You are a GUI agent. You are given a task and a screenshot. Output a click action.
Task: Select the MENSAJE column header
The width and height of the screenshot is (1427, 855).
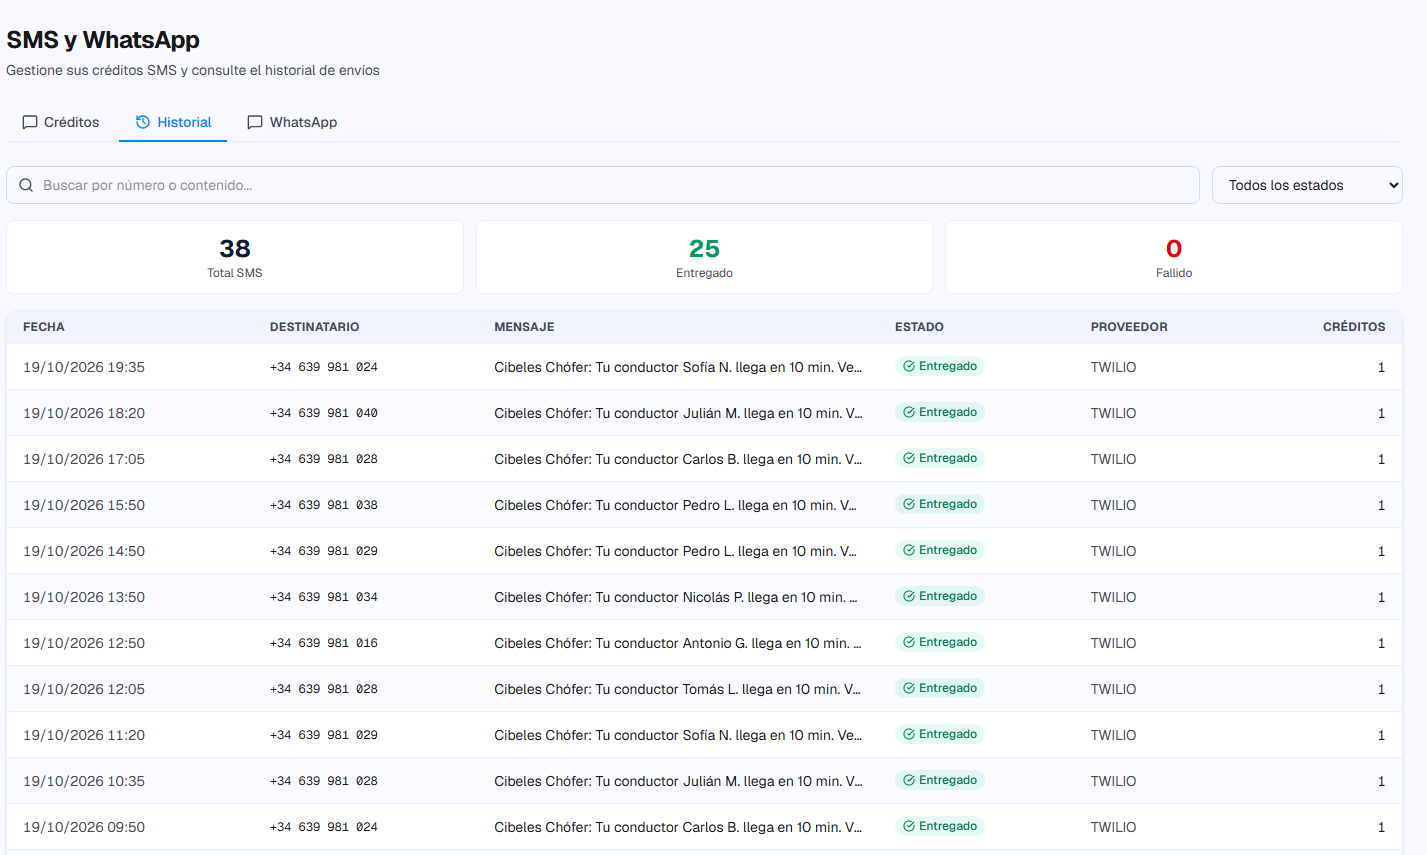click(x=524, y=327)
